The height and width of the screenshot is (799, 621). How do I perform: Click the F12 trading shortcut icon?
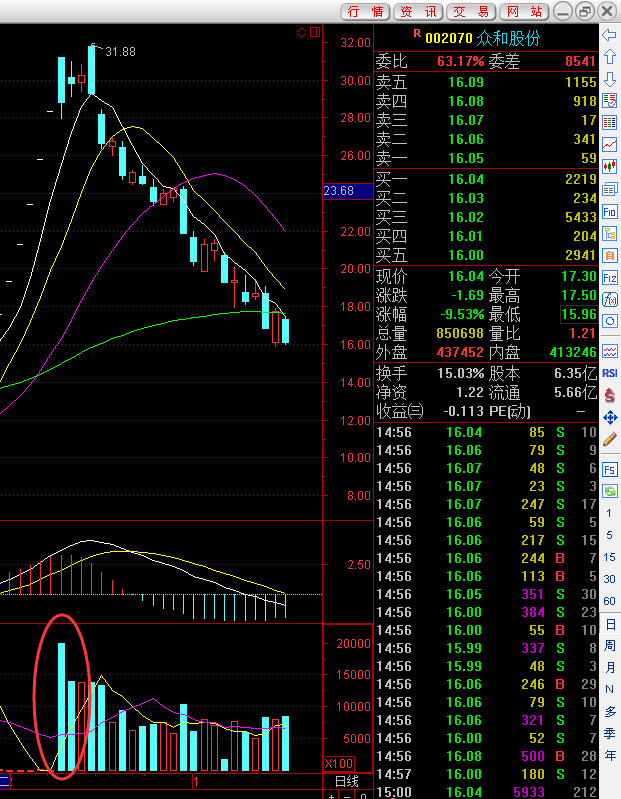coord(610,278)
